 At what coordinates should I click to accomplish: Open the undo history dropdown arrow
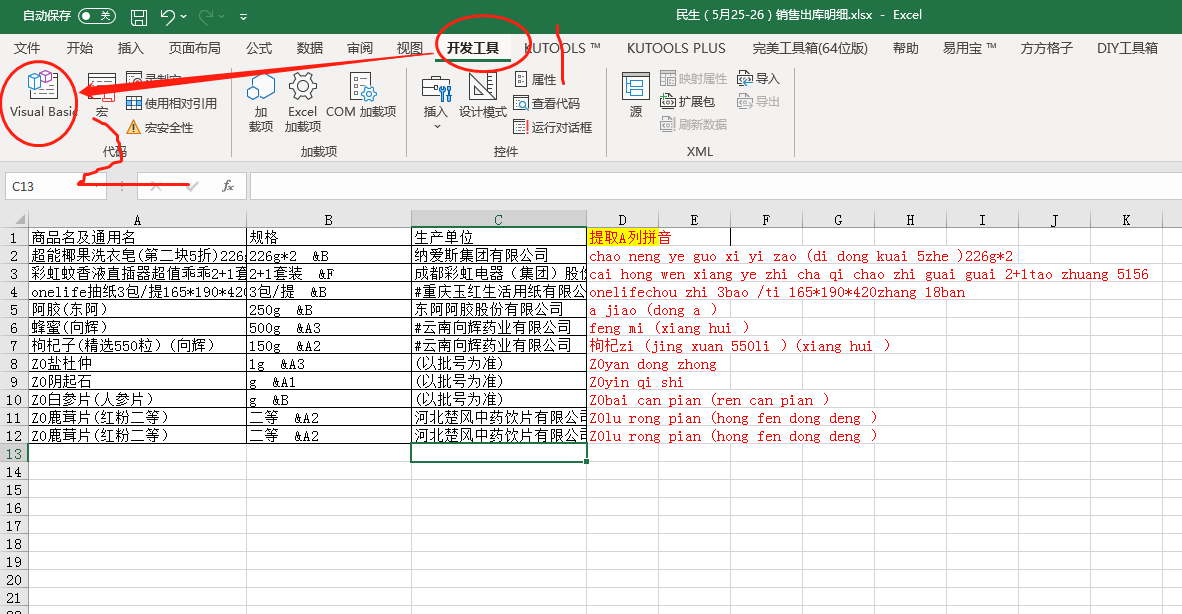coord(183,16)
